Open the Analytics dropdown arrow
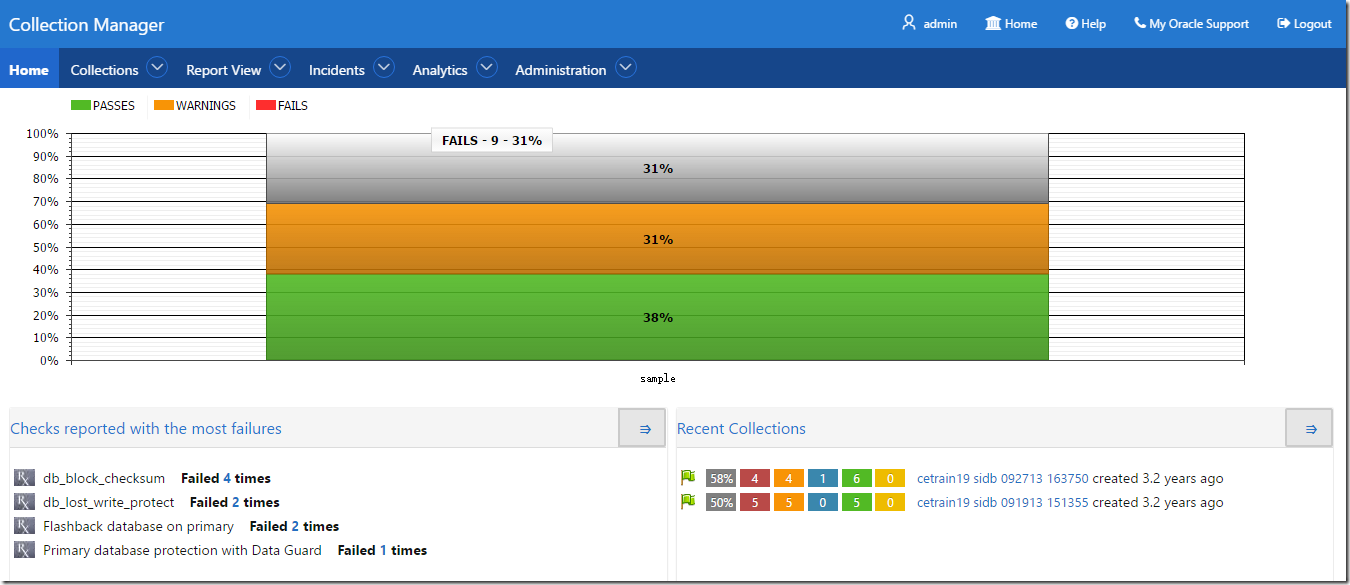The width and height of the screenshot is (1350, 585). 487,68
